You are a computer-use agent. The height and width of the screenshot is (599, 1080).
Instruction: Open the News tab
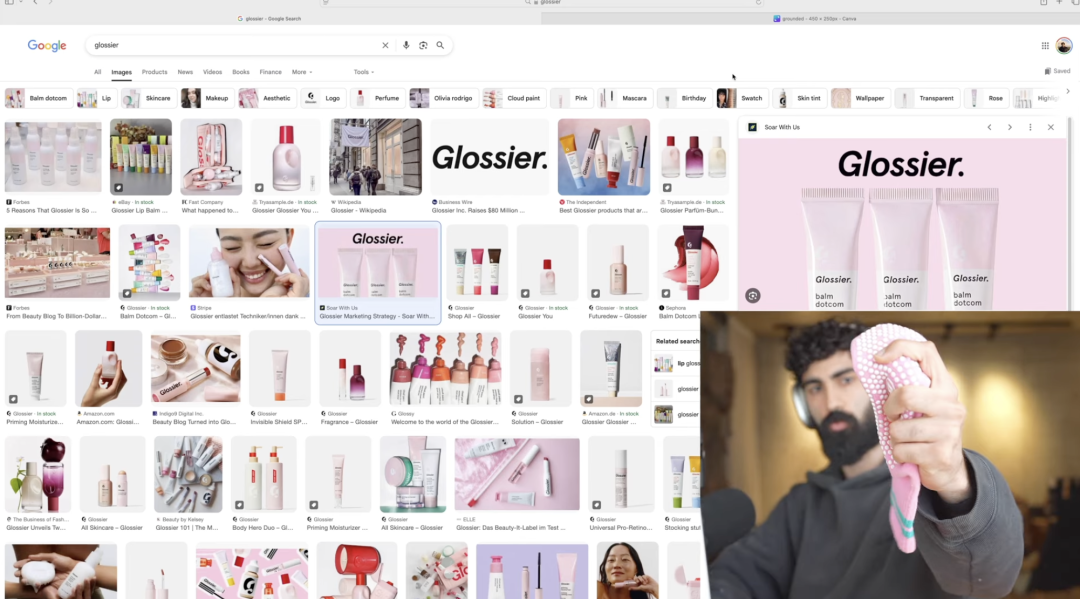185,72
